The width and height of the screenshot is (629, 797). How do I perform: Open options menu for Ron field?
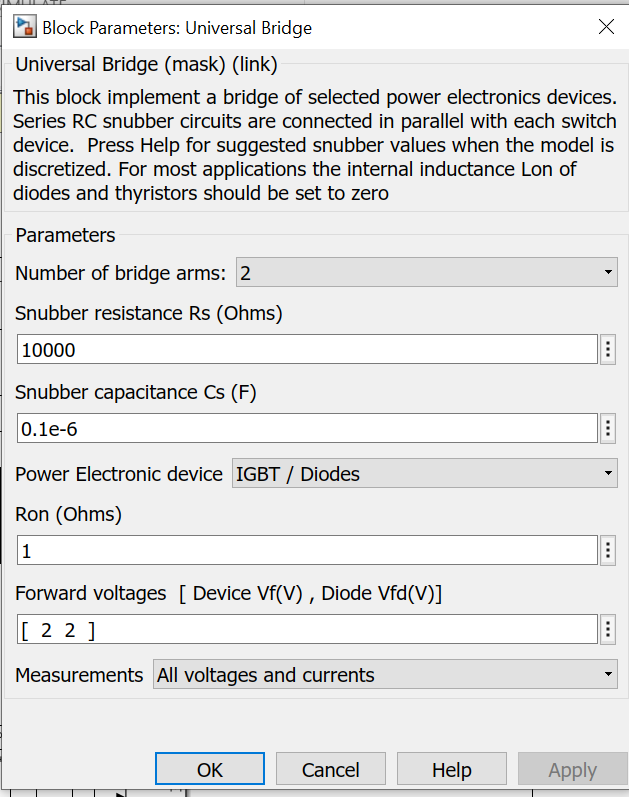[608, 550]
